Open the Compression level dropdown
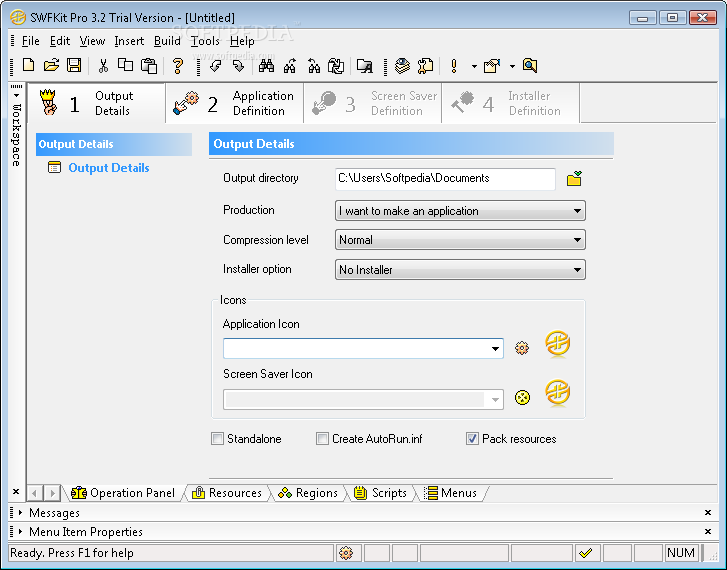Viewport: 727px width, 570px height. tap(460, 240)
